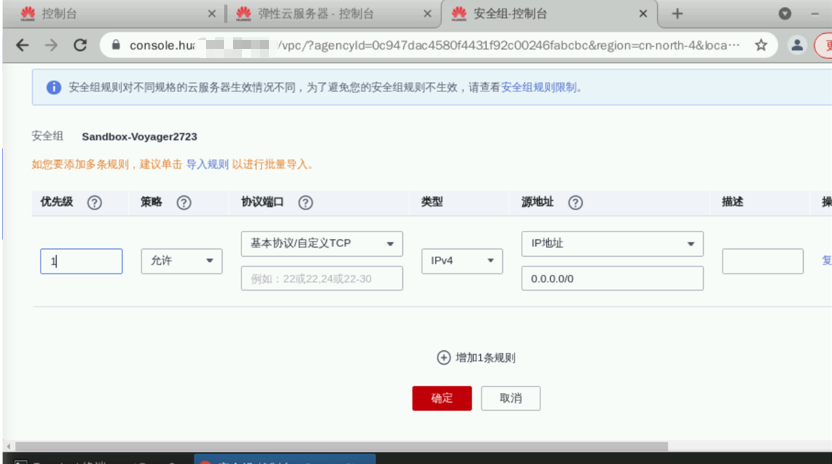Expand the 基本协议/自定义TCP protocol dropdown
This screenshot has width=832, height=464.
point(321,243)
